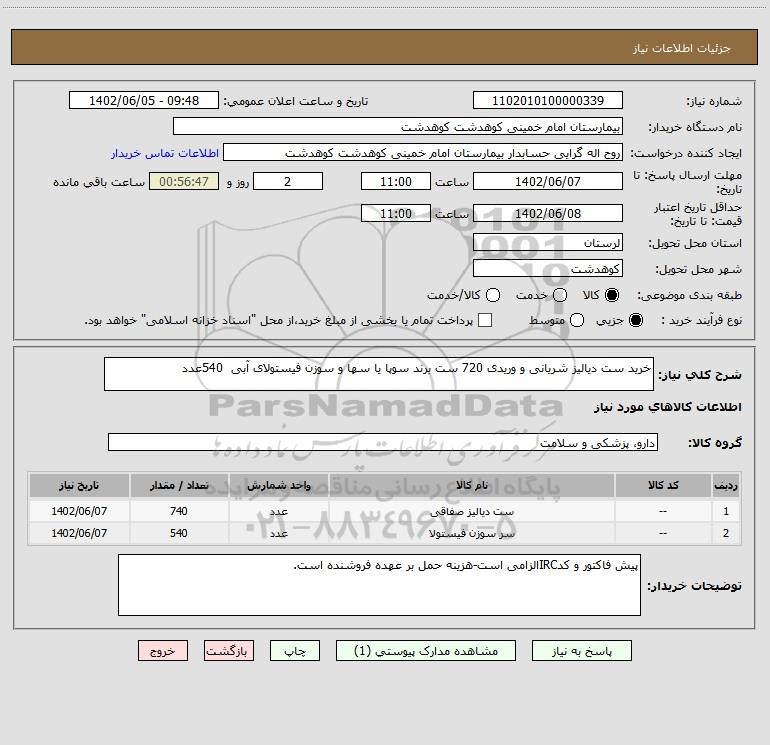Select the row سر سوزن فیستولا

point(385,533)
